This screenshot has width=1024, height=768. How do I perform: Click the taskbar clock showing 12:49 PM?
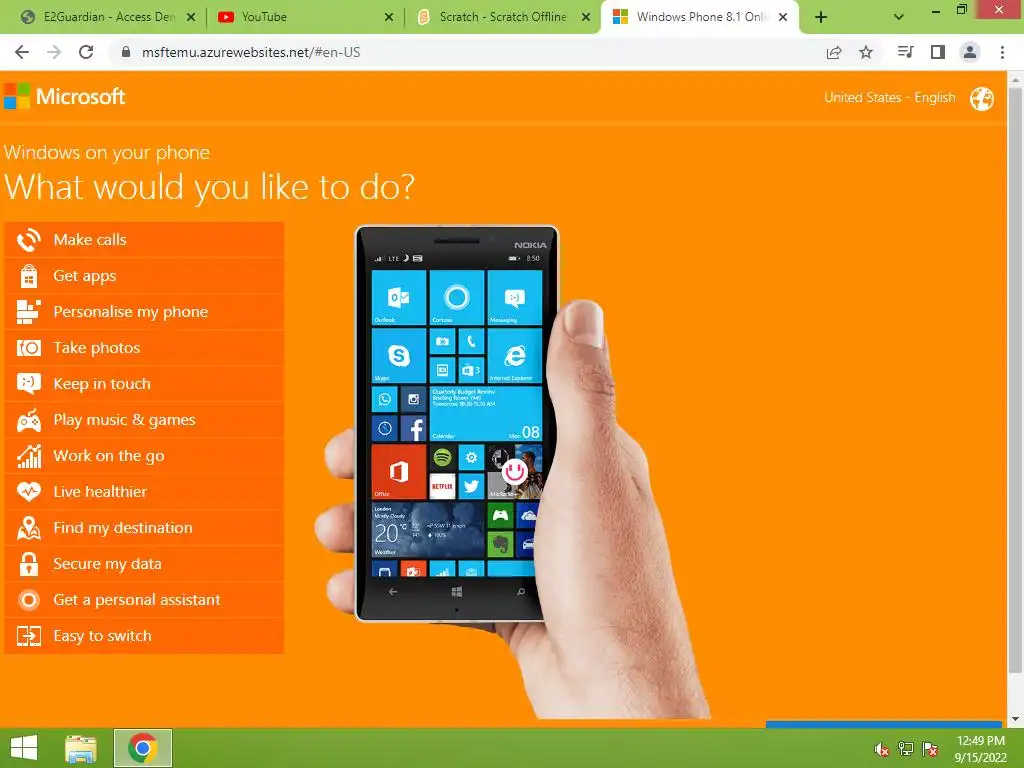980,749
